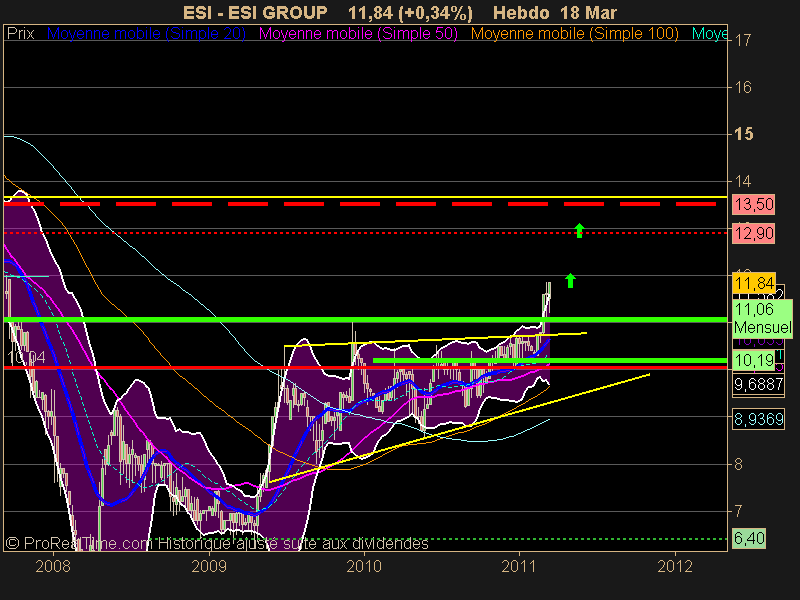Viewport: 800px width, 600px height.
Task: Click the 'Prix' legend label
Action: tap(20, 34)
